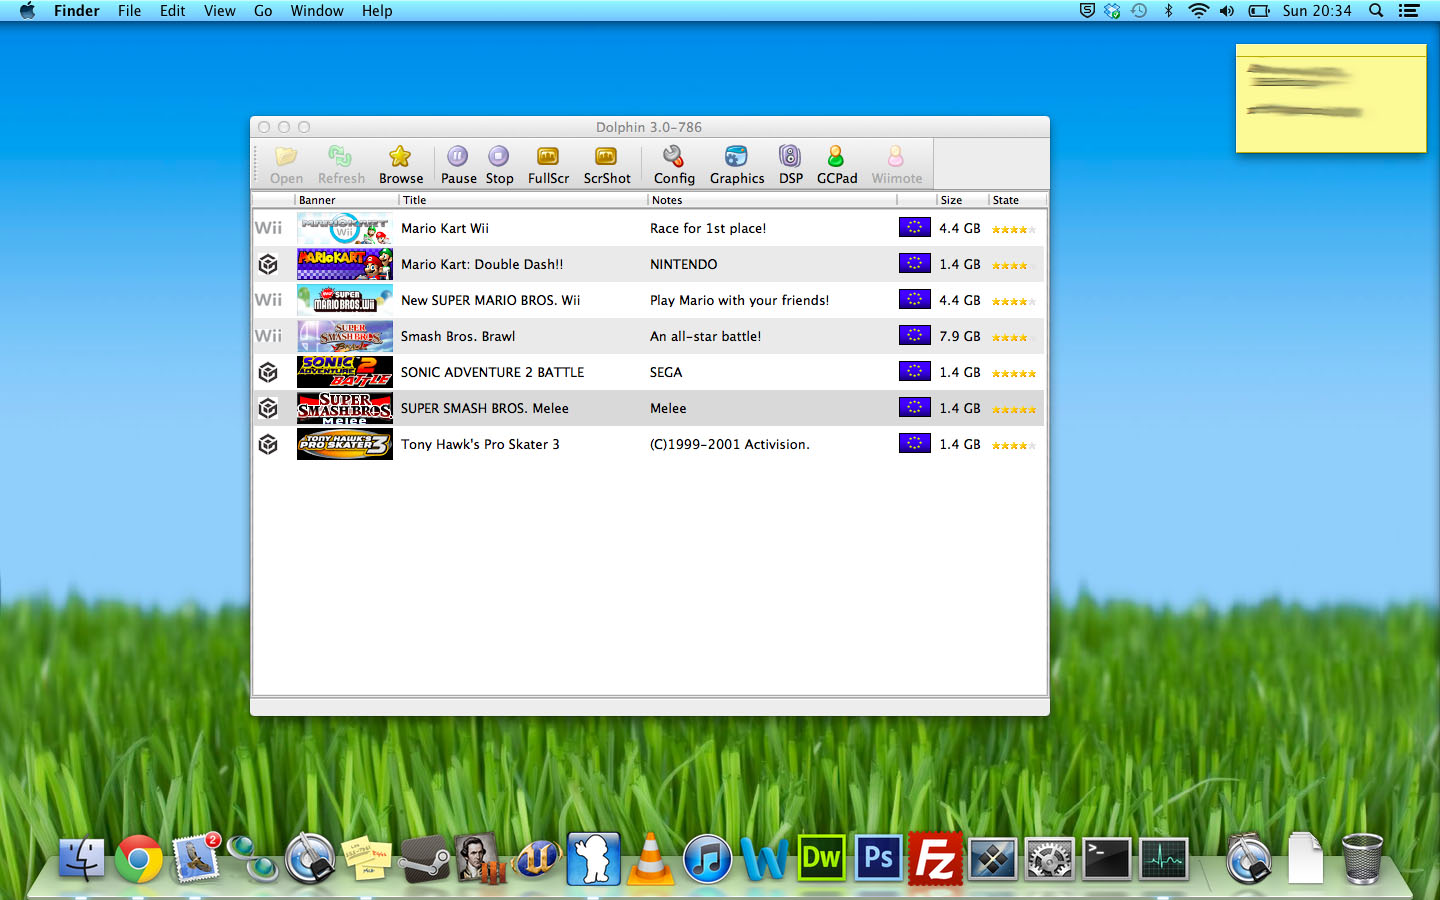Select New SUPER MARIO BROS. Wii title
The image size is (1440, 900).
click(490, 300)
